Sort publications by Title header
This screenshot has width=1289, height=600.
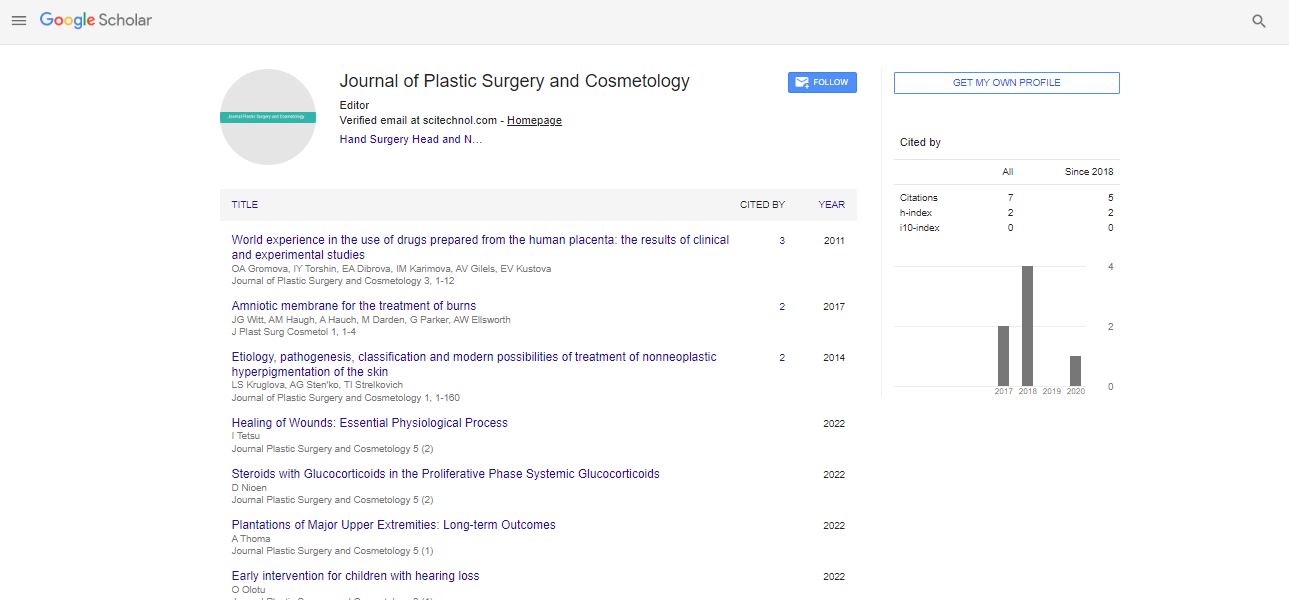[x=245, y=205]
